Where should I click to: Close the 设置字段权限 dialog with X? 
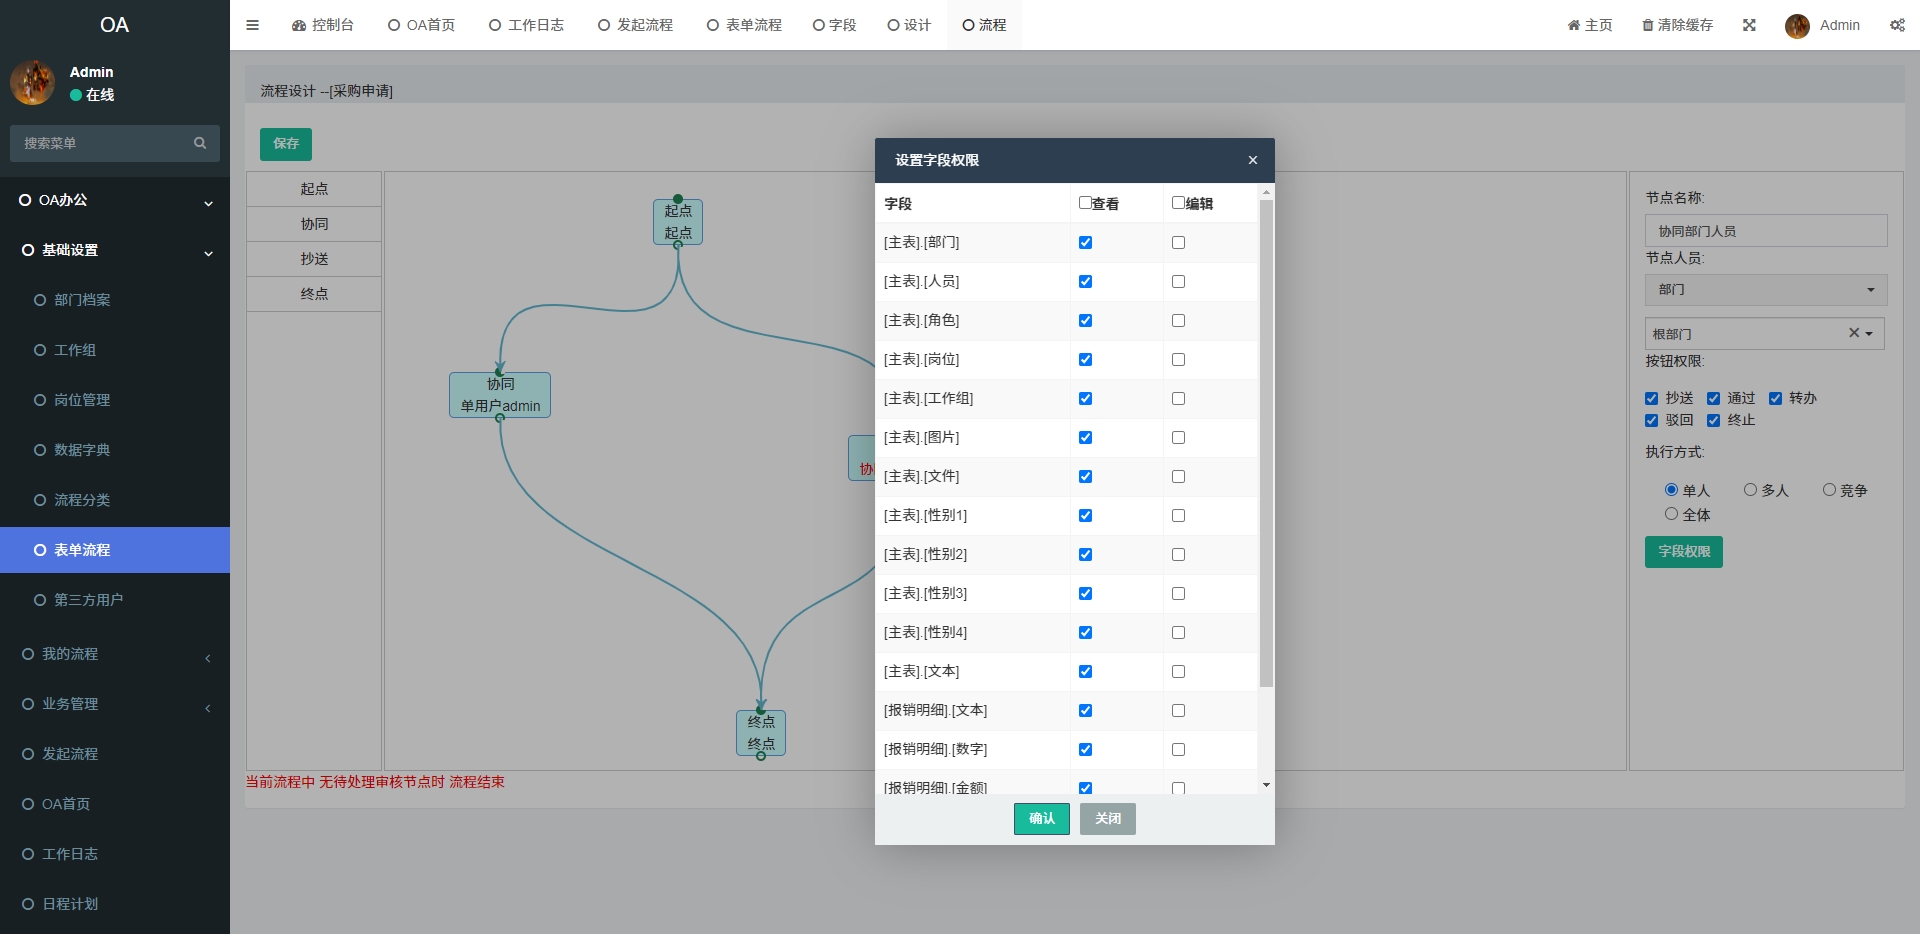pyautogui.click(x=1252, y=160)
